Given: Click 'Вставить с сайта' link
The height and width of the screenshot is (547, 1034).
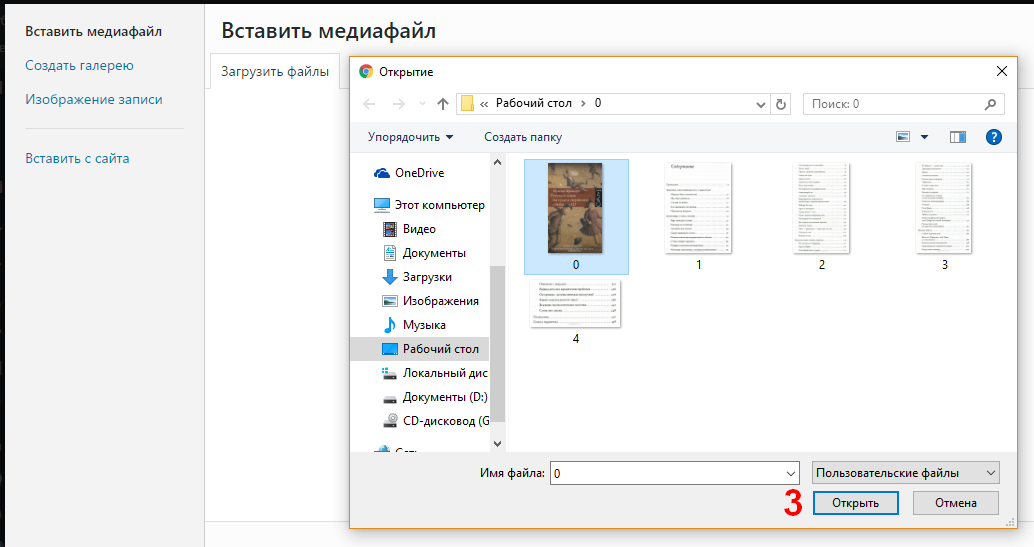Looking at the screenshot, I should pyautogui.click(x=77, y=158).
